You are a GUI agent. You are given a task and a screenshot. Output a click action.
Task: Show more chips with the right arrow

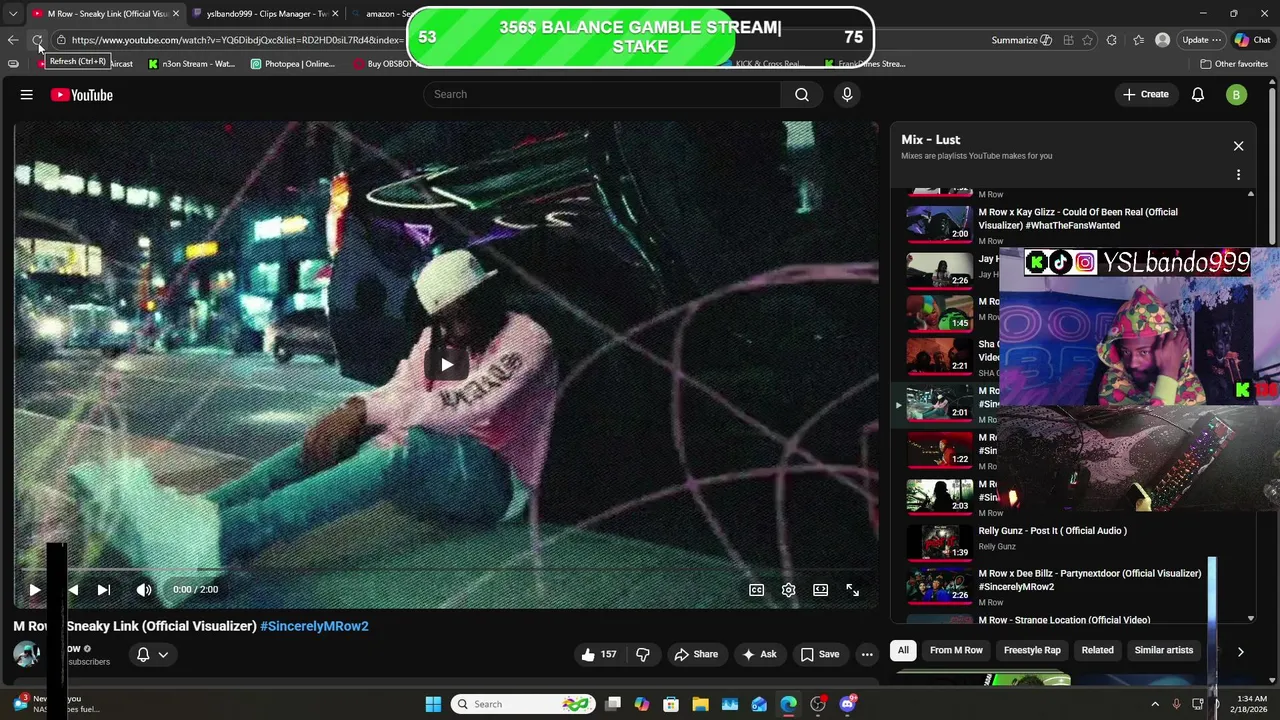click(1240, 651)
